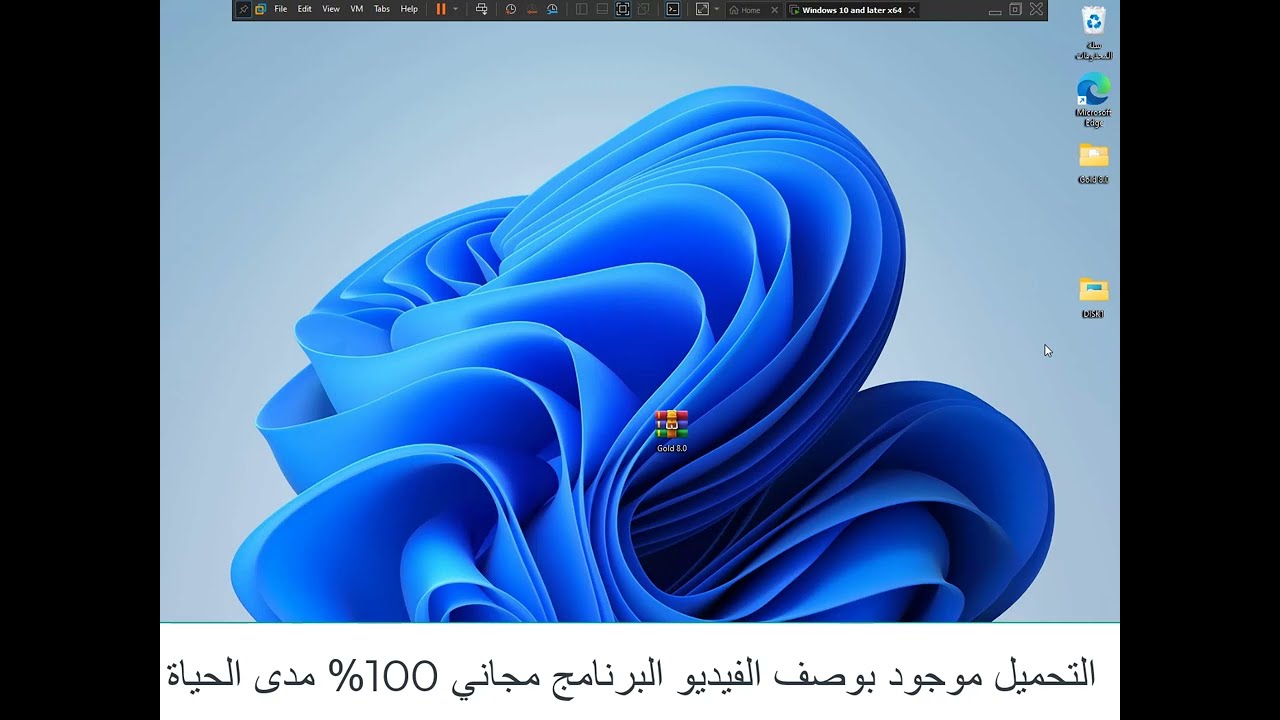Image resolution: width=1280 pixels, height=720 pixels.
Task: Open the Help menu
Action: coord(409,9)
